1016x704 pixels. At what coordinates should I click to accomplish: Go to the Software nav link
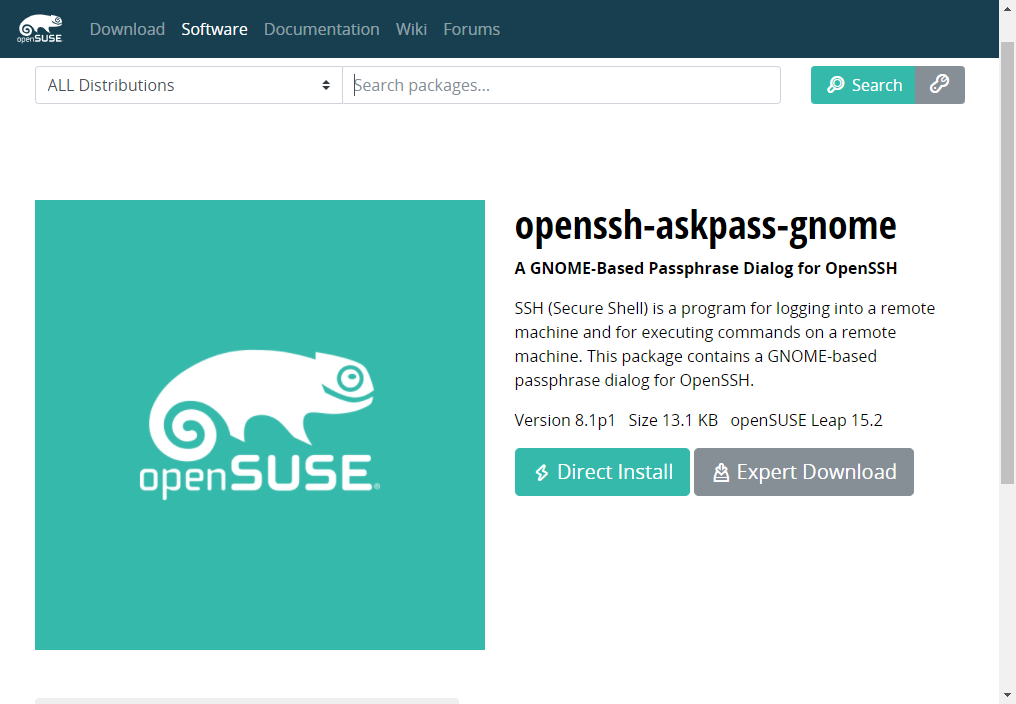[214, 29]
